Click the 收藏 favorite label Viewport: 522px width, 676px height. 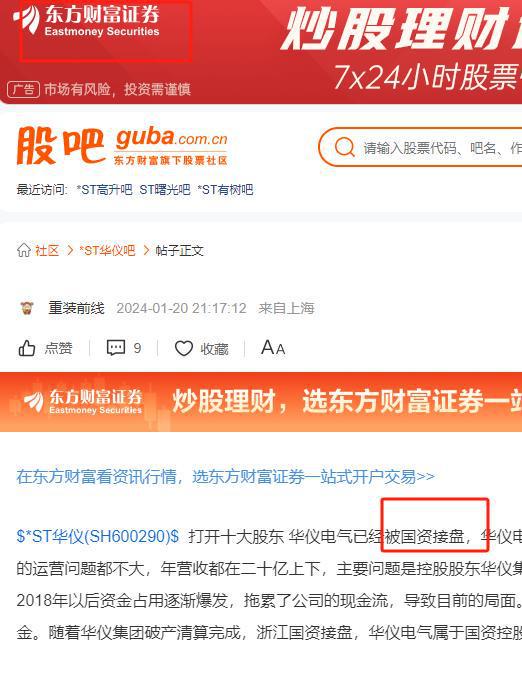(x=214, y=348)
